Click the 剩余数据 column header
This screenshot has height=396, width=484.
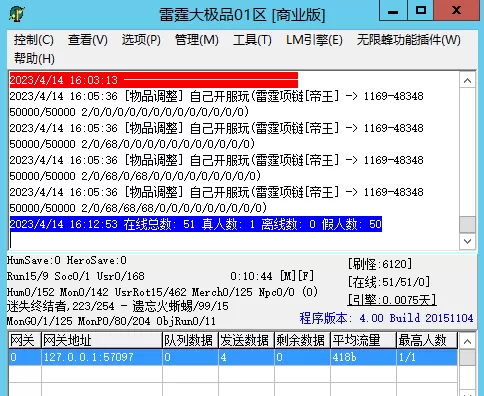(302, 340)
